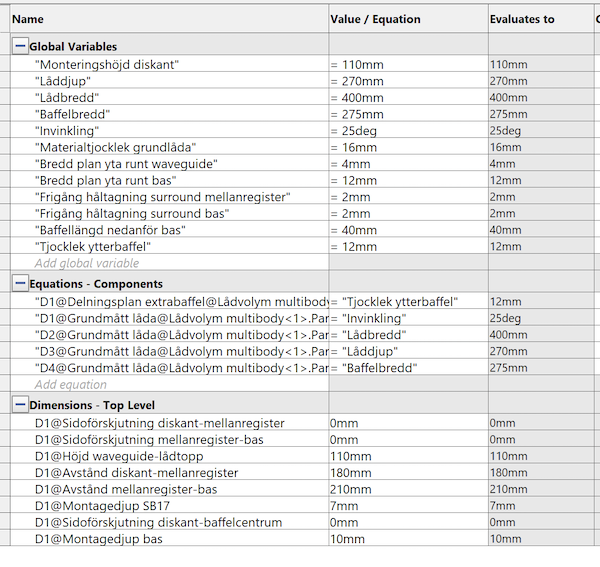Click the Name column header
This screenshot has height=567, width=600.
[x=28, y=19]
